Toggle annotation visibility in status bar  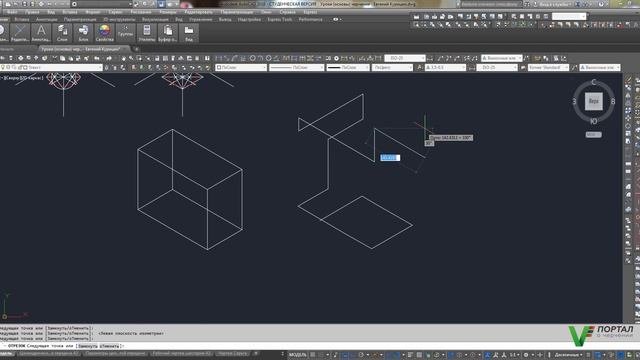click(x=488, y=355)
